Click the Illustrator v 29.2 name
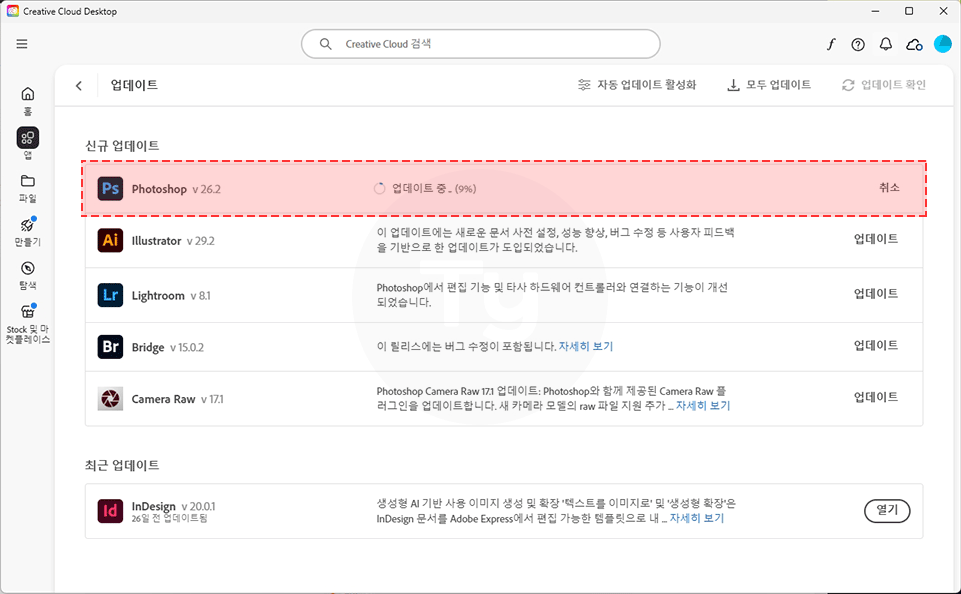The width and height of the screenshot is (961, 594). [173, 240]
